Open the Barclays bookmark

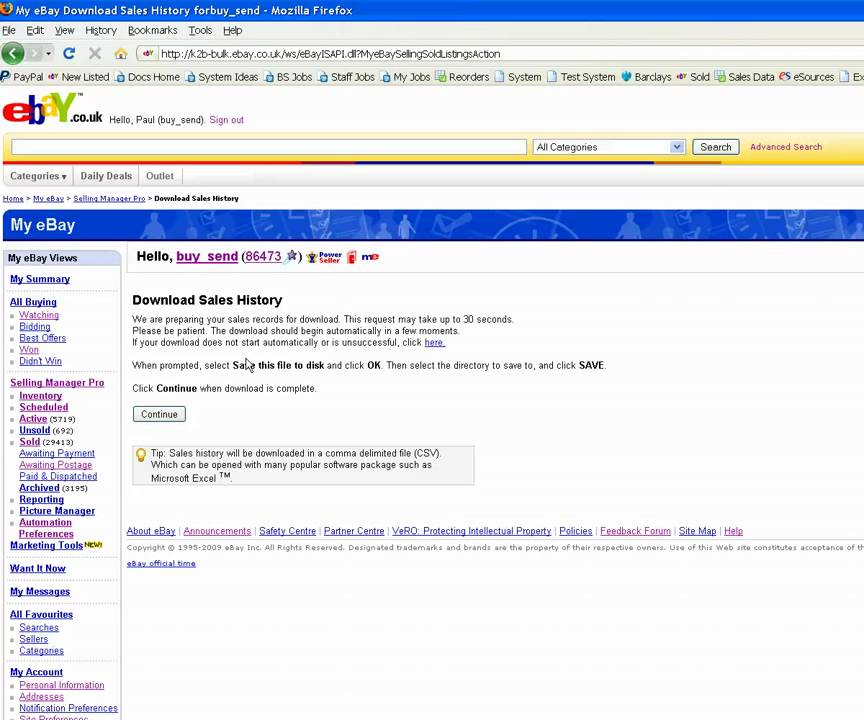[x=646, y=77]
